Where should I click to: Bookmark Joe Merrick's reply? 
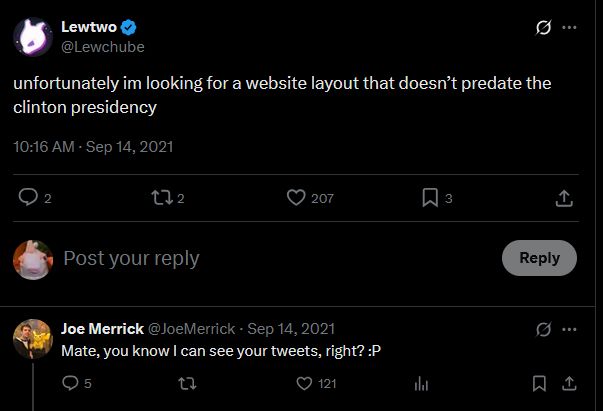[539, 383]
